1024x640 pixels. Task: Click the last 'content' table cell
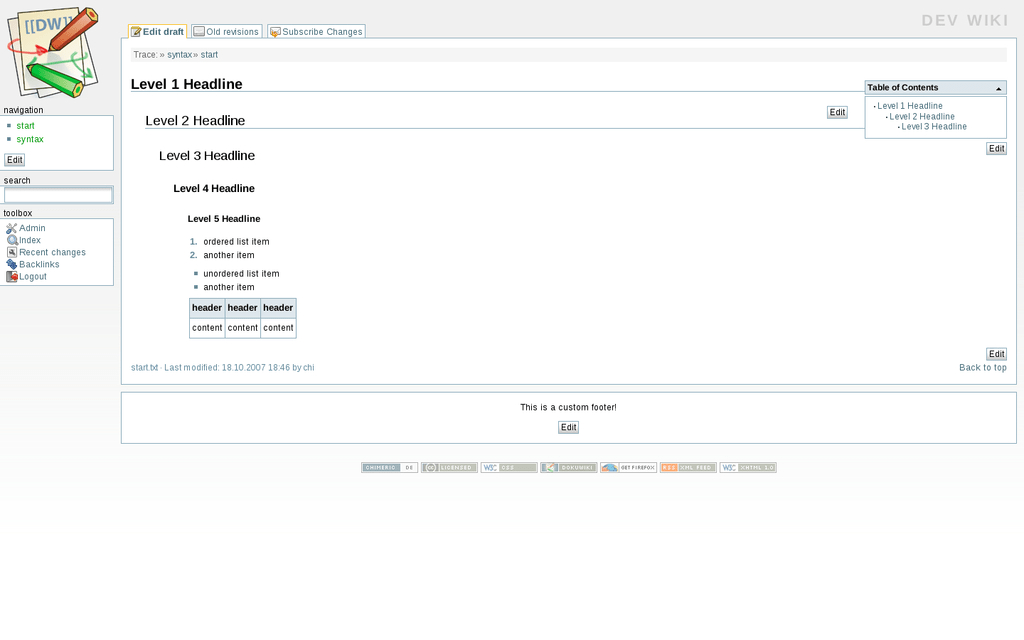278,328
